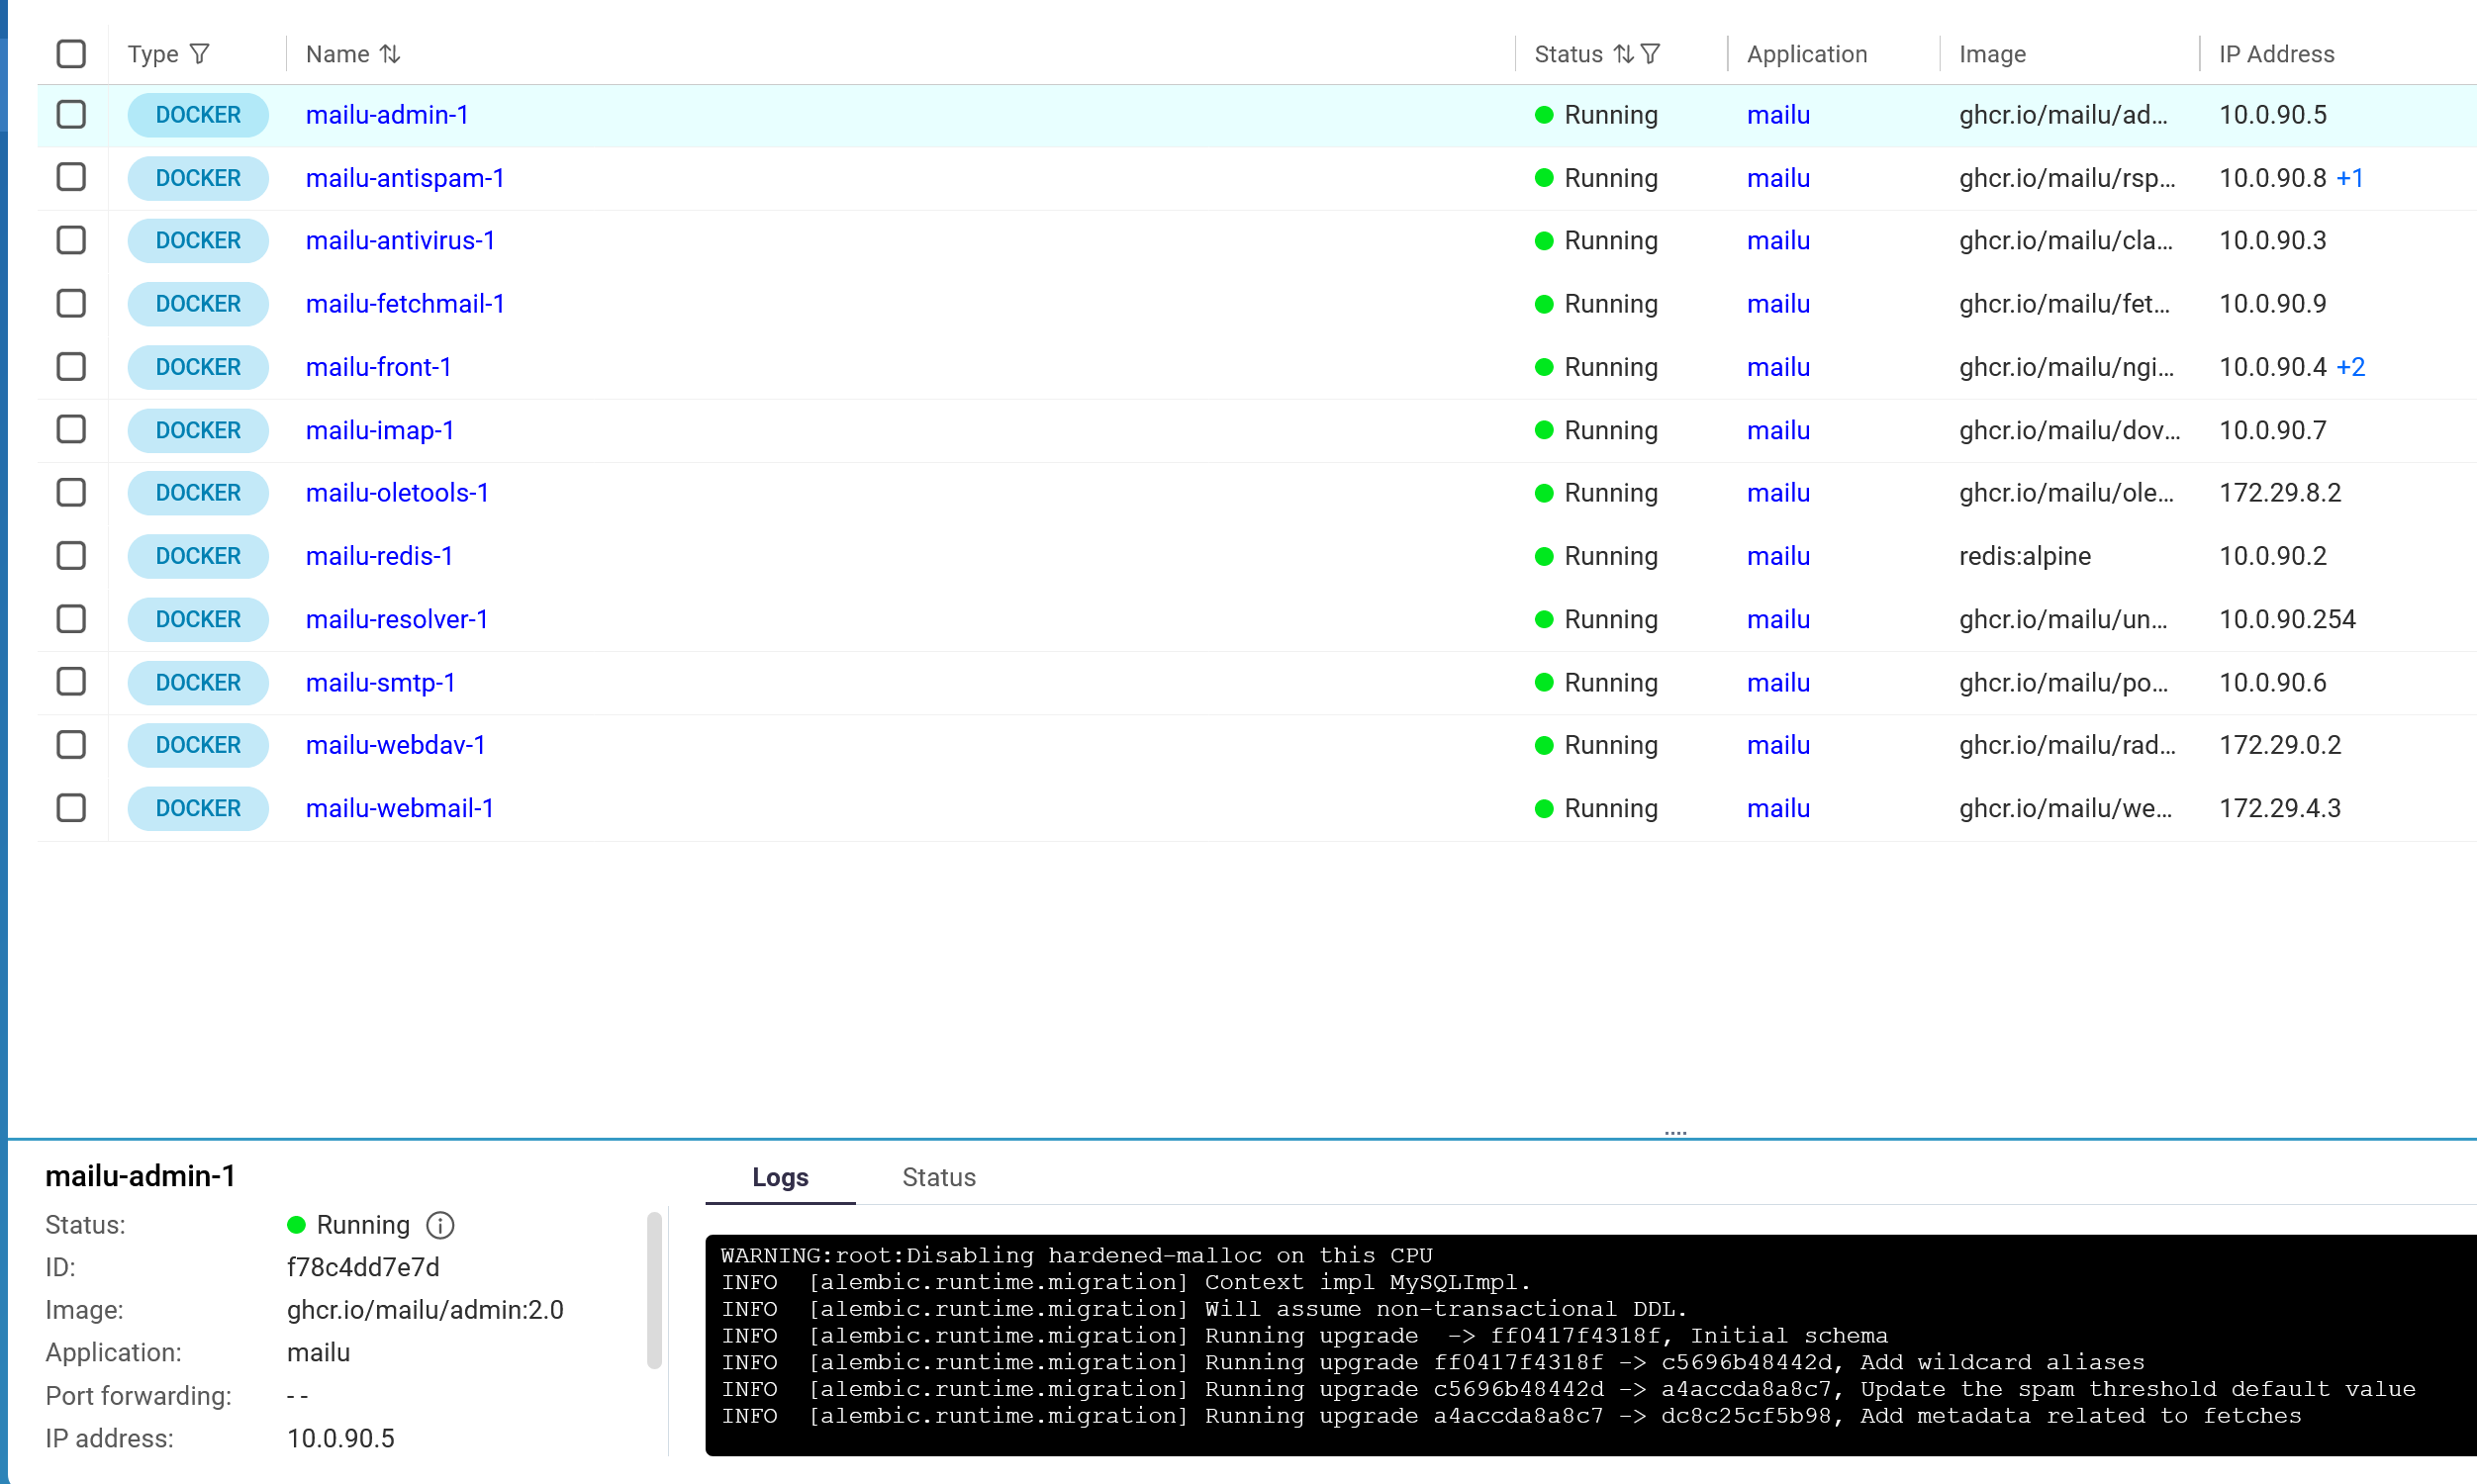Switch to the Logs tab
2477x1484 pixels.
780,1177
